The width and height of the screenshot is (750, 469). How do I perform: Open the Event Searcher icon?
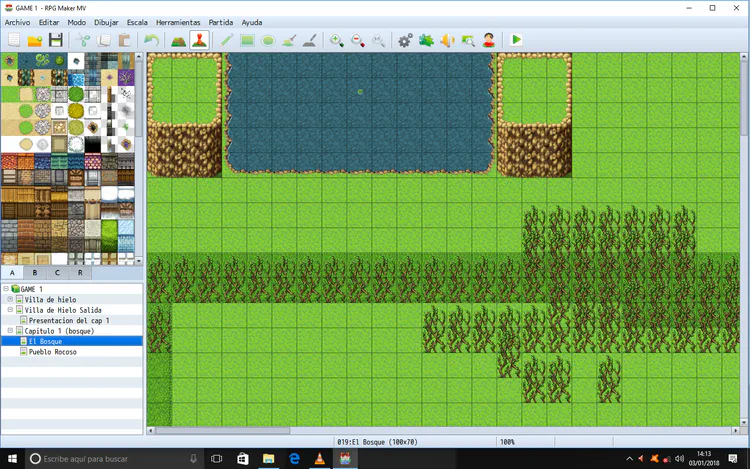pos(468,40)
